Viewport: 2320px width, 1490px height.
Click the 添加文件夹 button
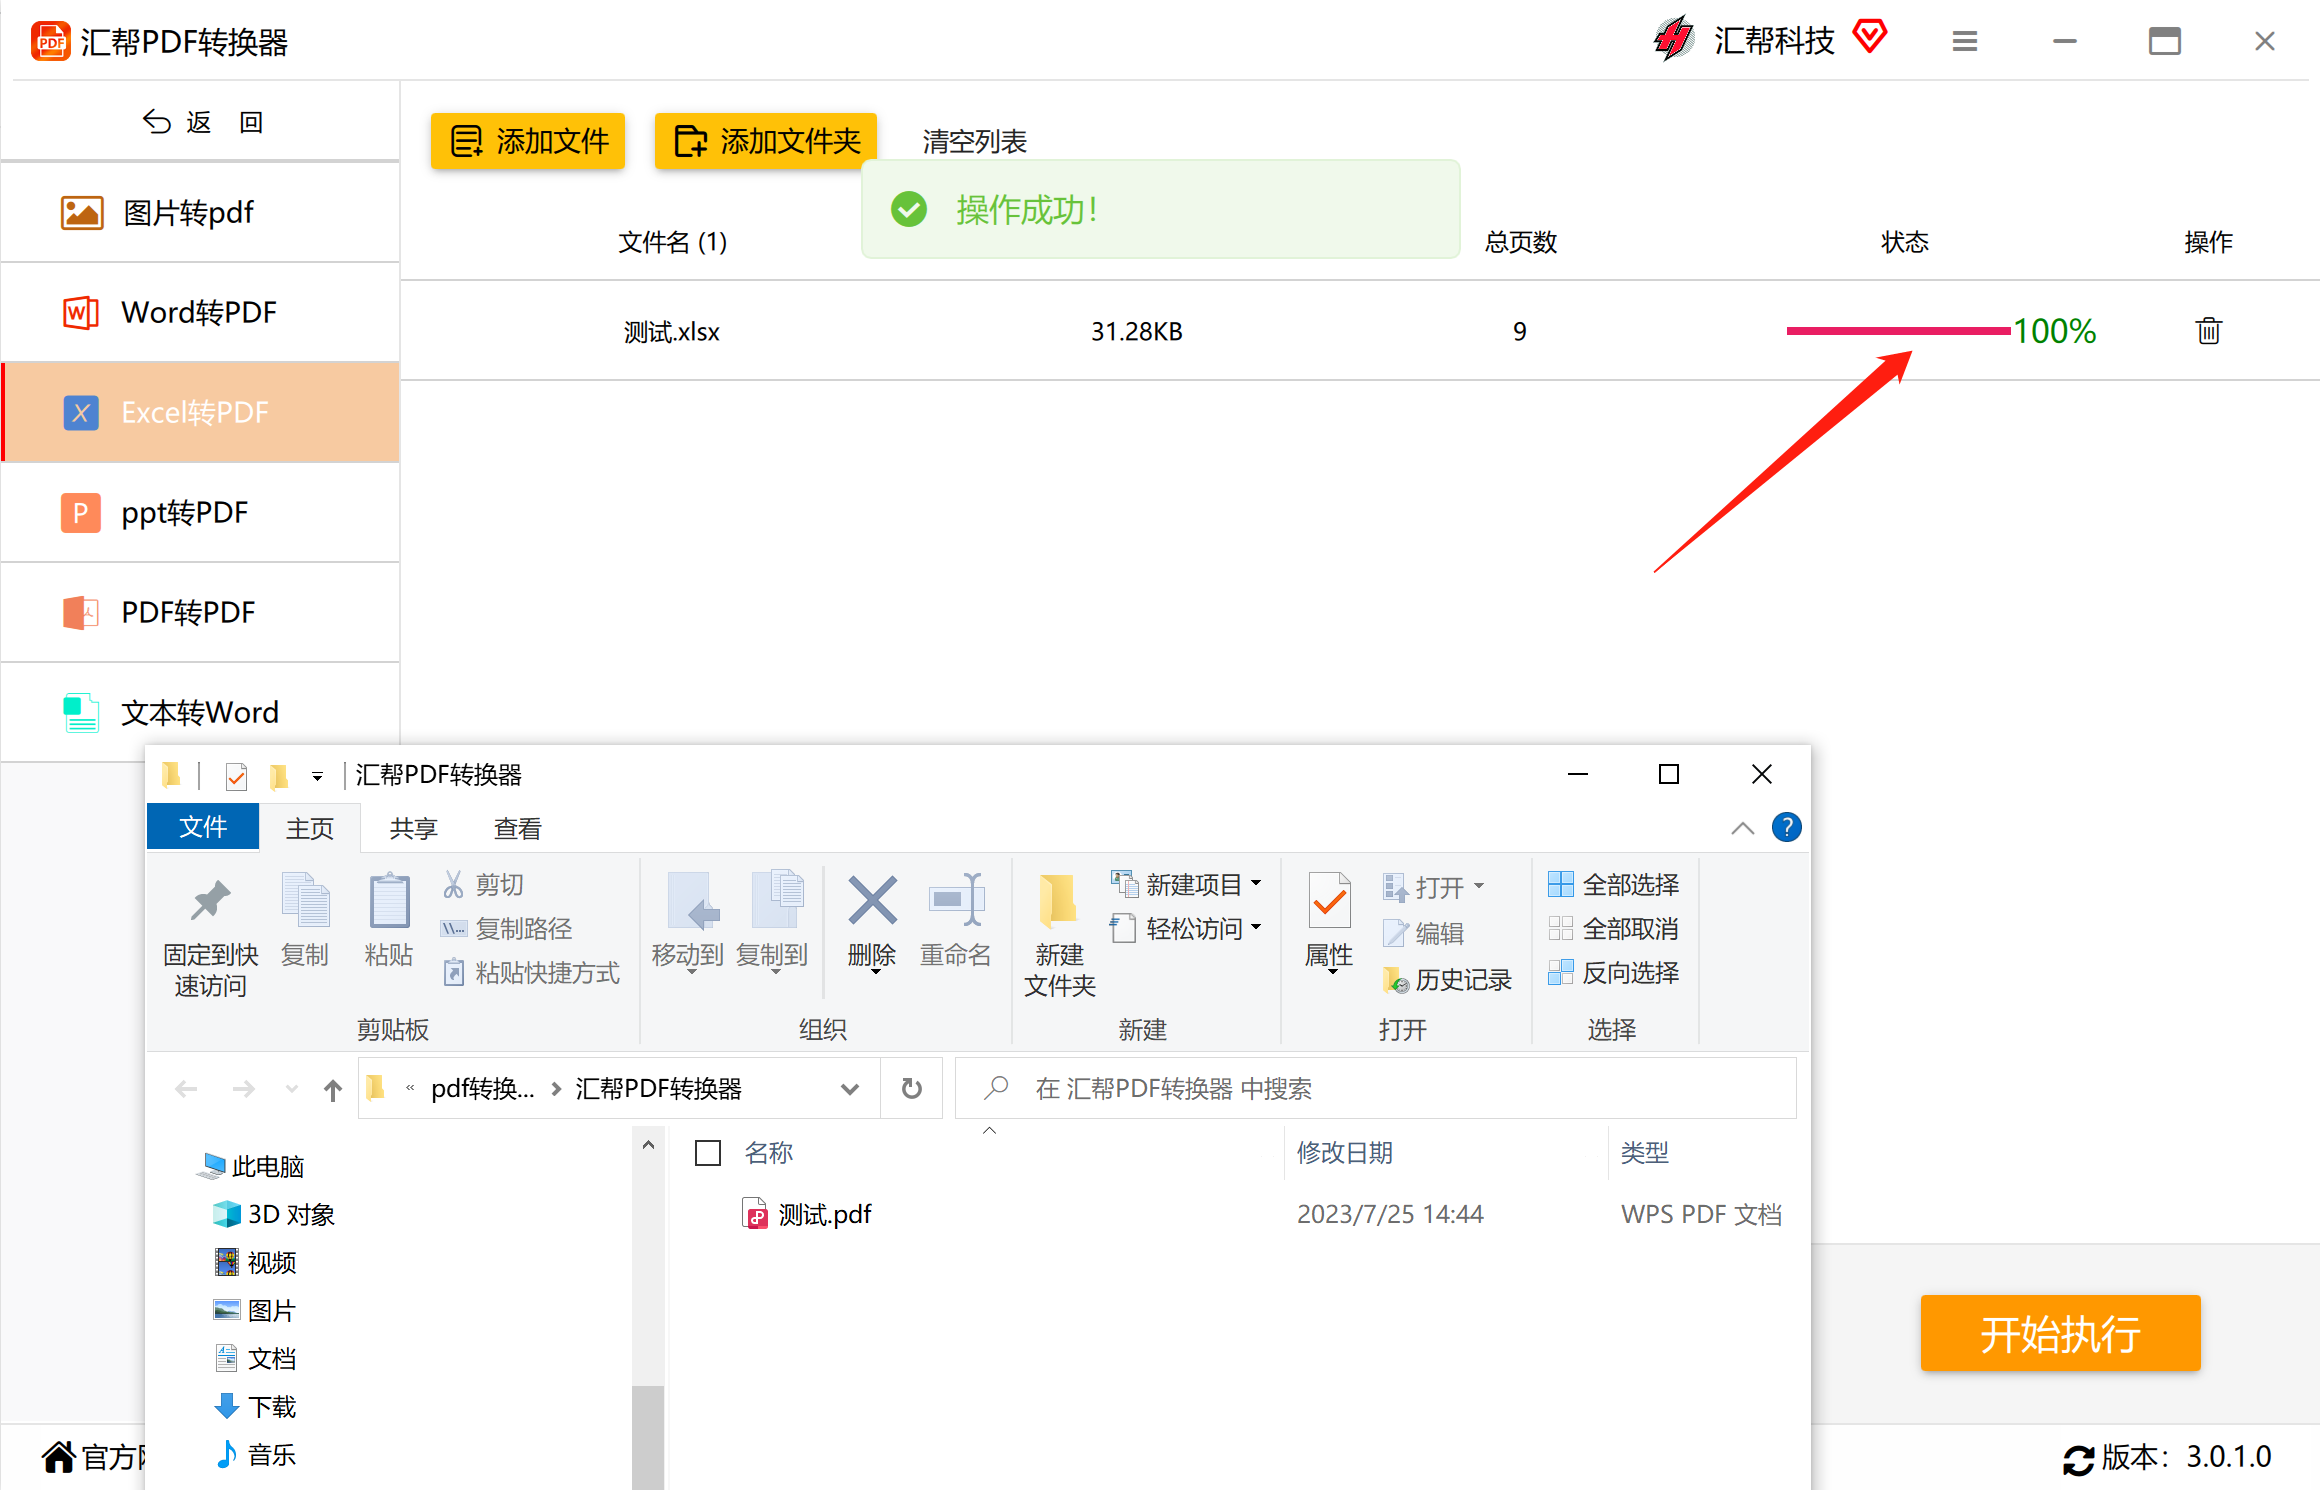[765, 141]
